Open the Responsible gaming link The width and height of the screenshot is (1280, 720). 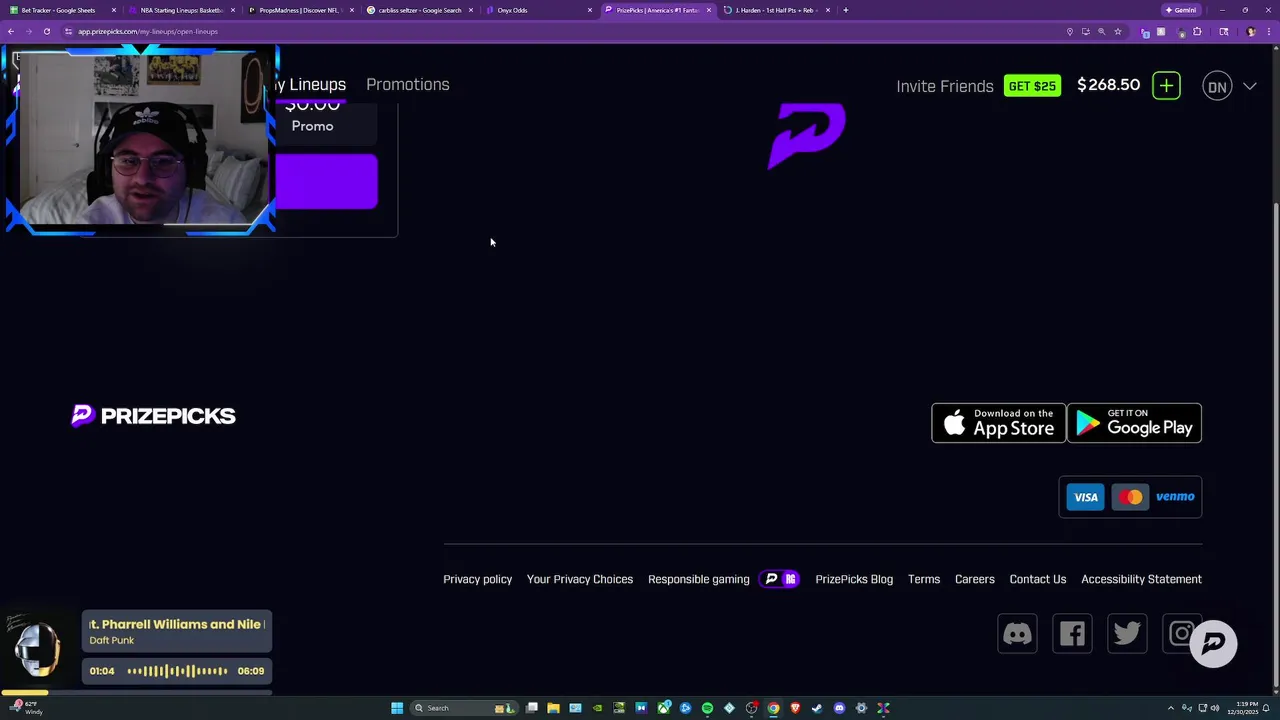click(698, 579)
